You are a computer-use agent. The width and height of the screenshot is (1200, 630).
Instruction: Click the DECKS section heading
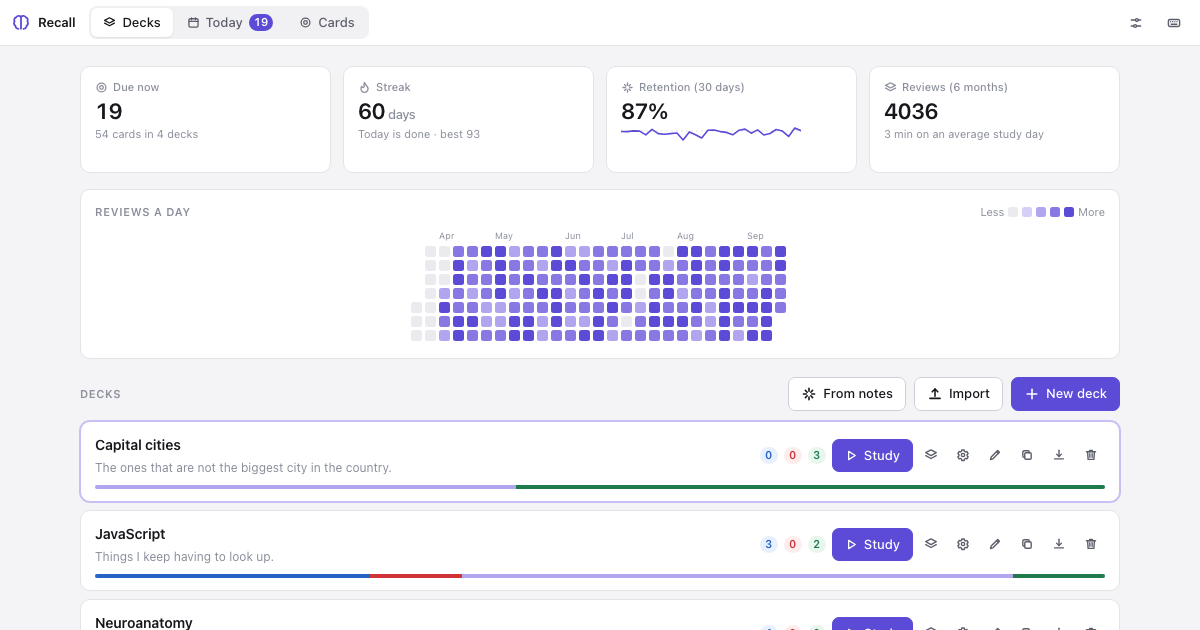pos(100,394)
